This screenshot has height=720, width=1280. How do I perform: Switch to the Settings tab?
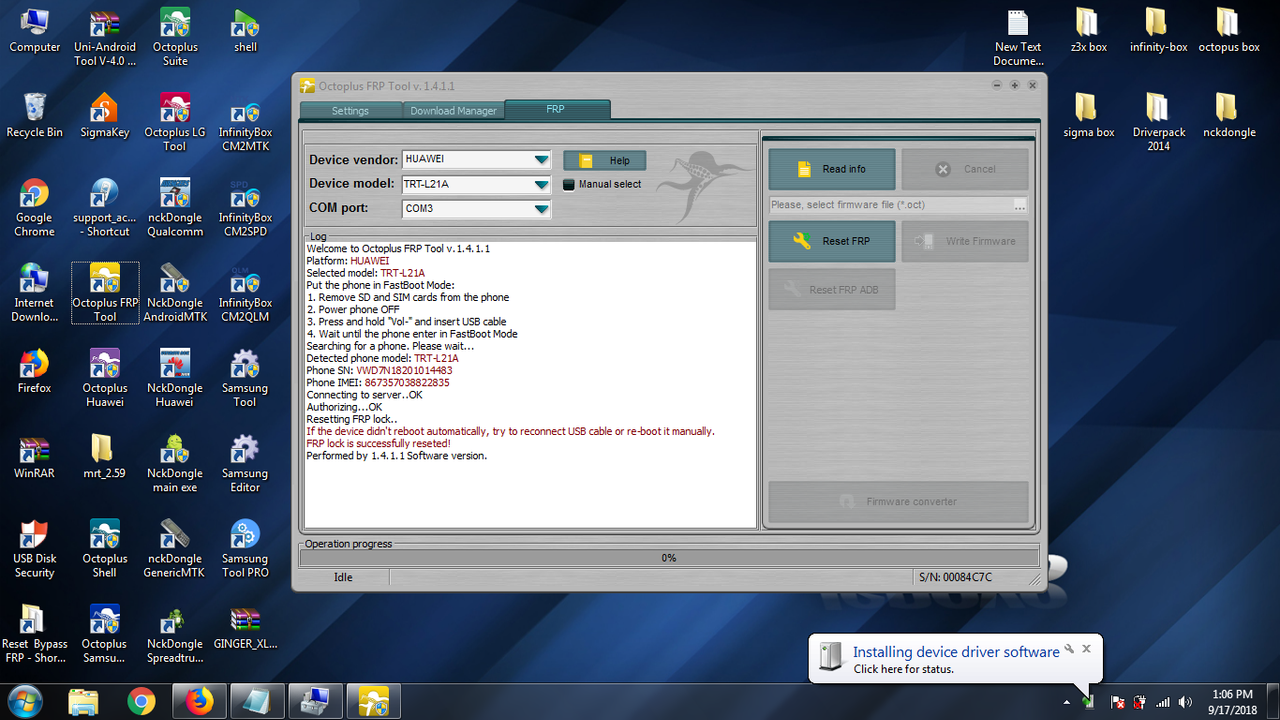pyautogui.click(x=350, y=111)
